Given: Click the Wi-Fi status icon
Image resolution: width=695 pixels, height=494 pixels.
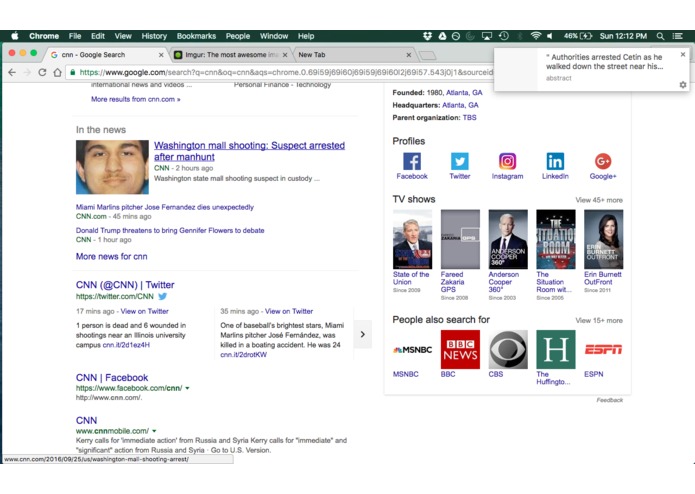Looking at the screenshot, I should 535,36.
